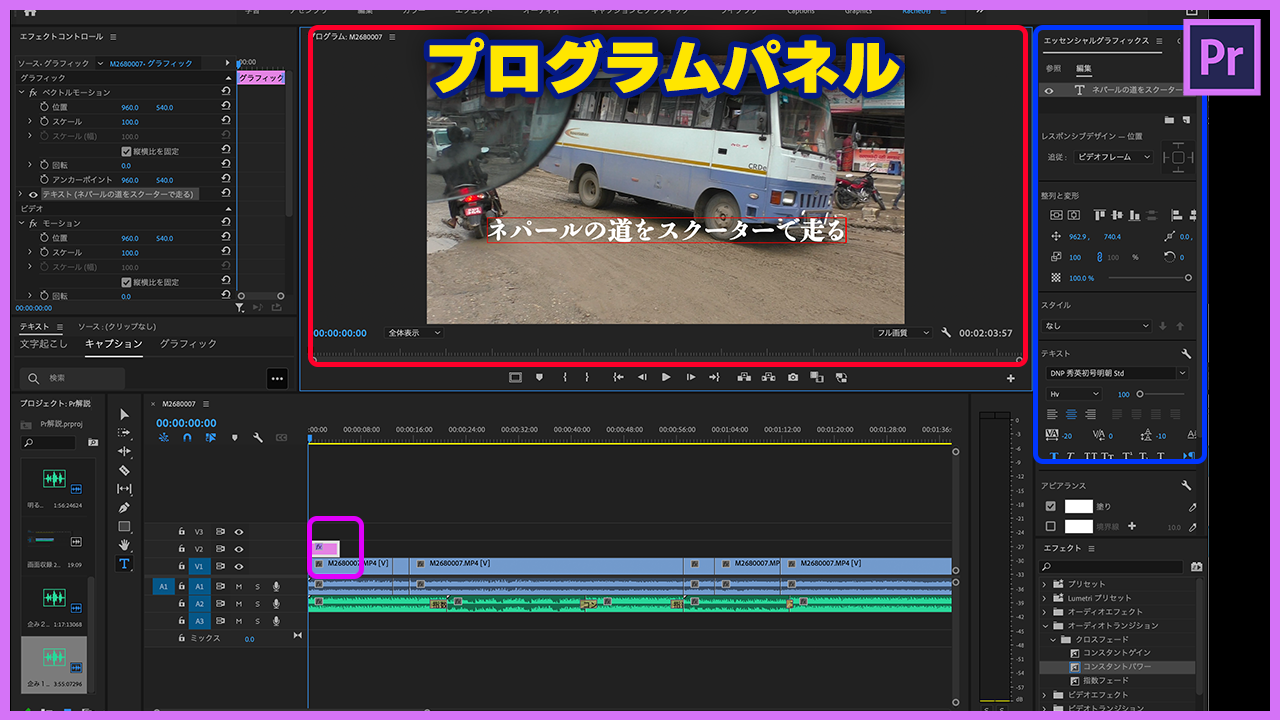Image resolution: width=1280 pixels, height=720 pixels.
Task: Open timeline display settings wrench
Action: [x=258, y=437]
